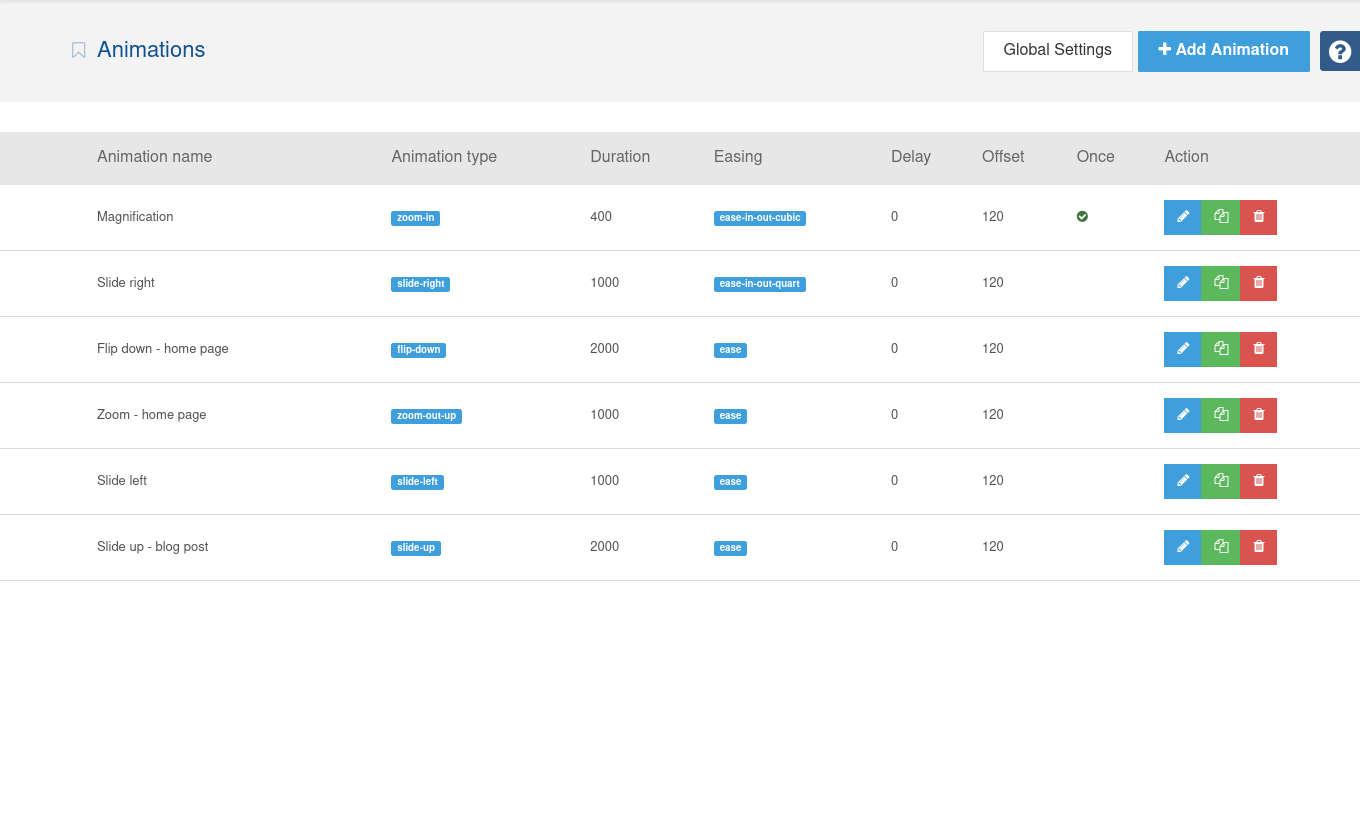Screen dimensions: 1360x824
Task: Click the ease-in-out-quart easing badge
Action: (759, 284)
